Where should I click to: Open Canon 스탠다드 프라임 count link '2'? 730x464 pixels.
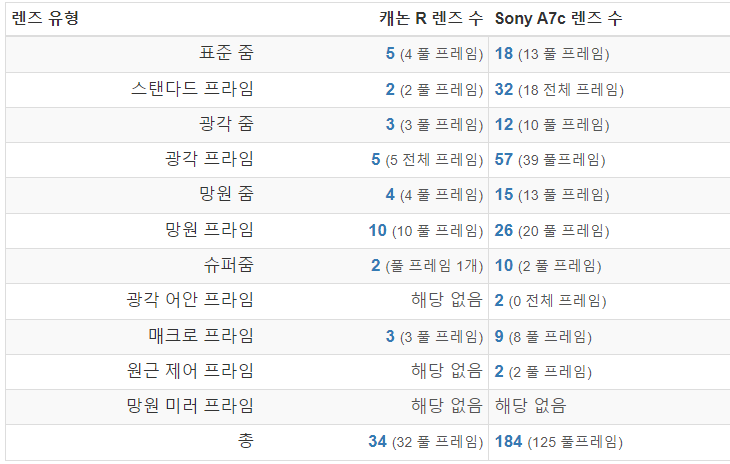pyautogui.click(x=390, y=89)
